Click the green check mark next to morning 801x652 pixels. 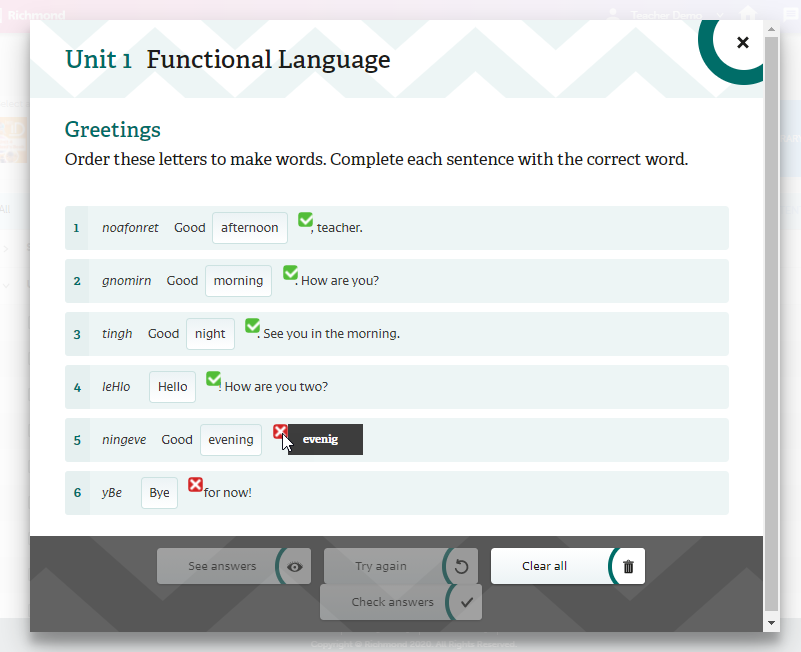tap(290, 272)
